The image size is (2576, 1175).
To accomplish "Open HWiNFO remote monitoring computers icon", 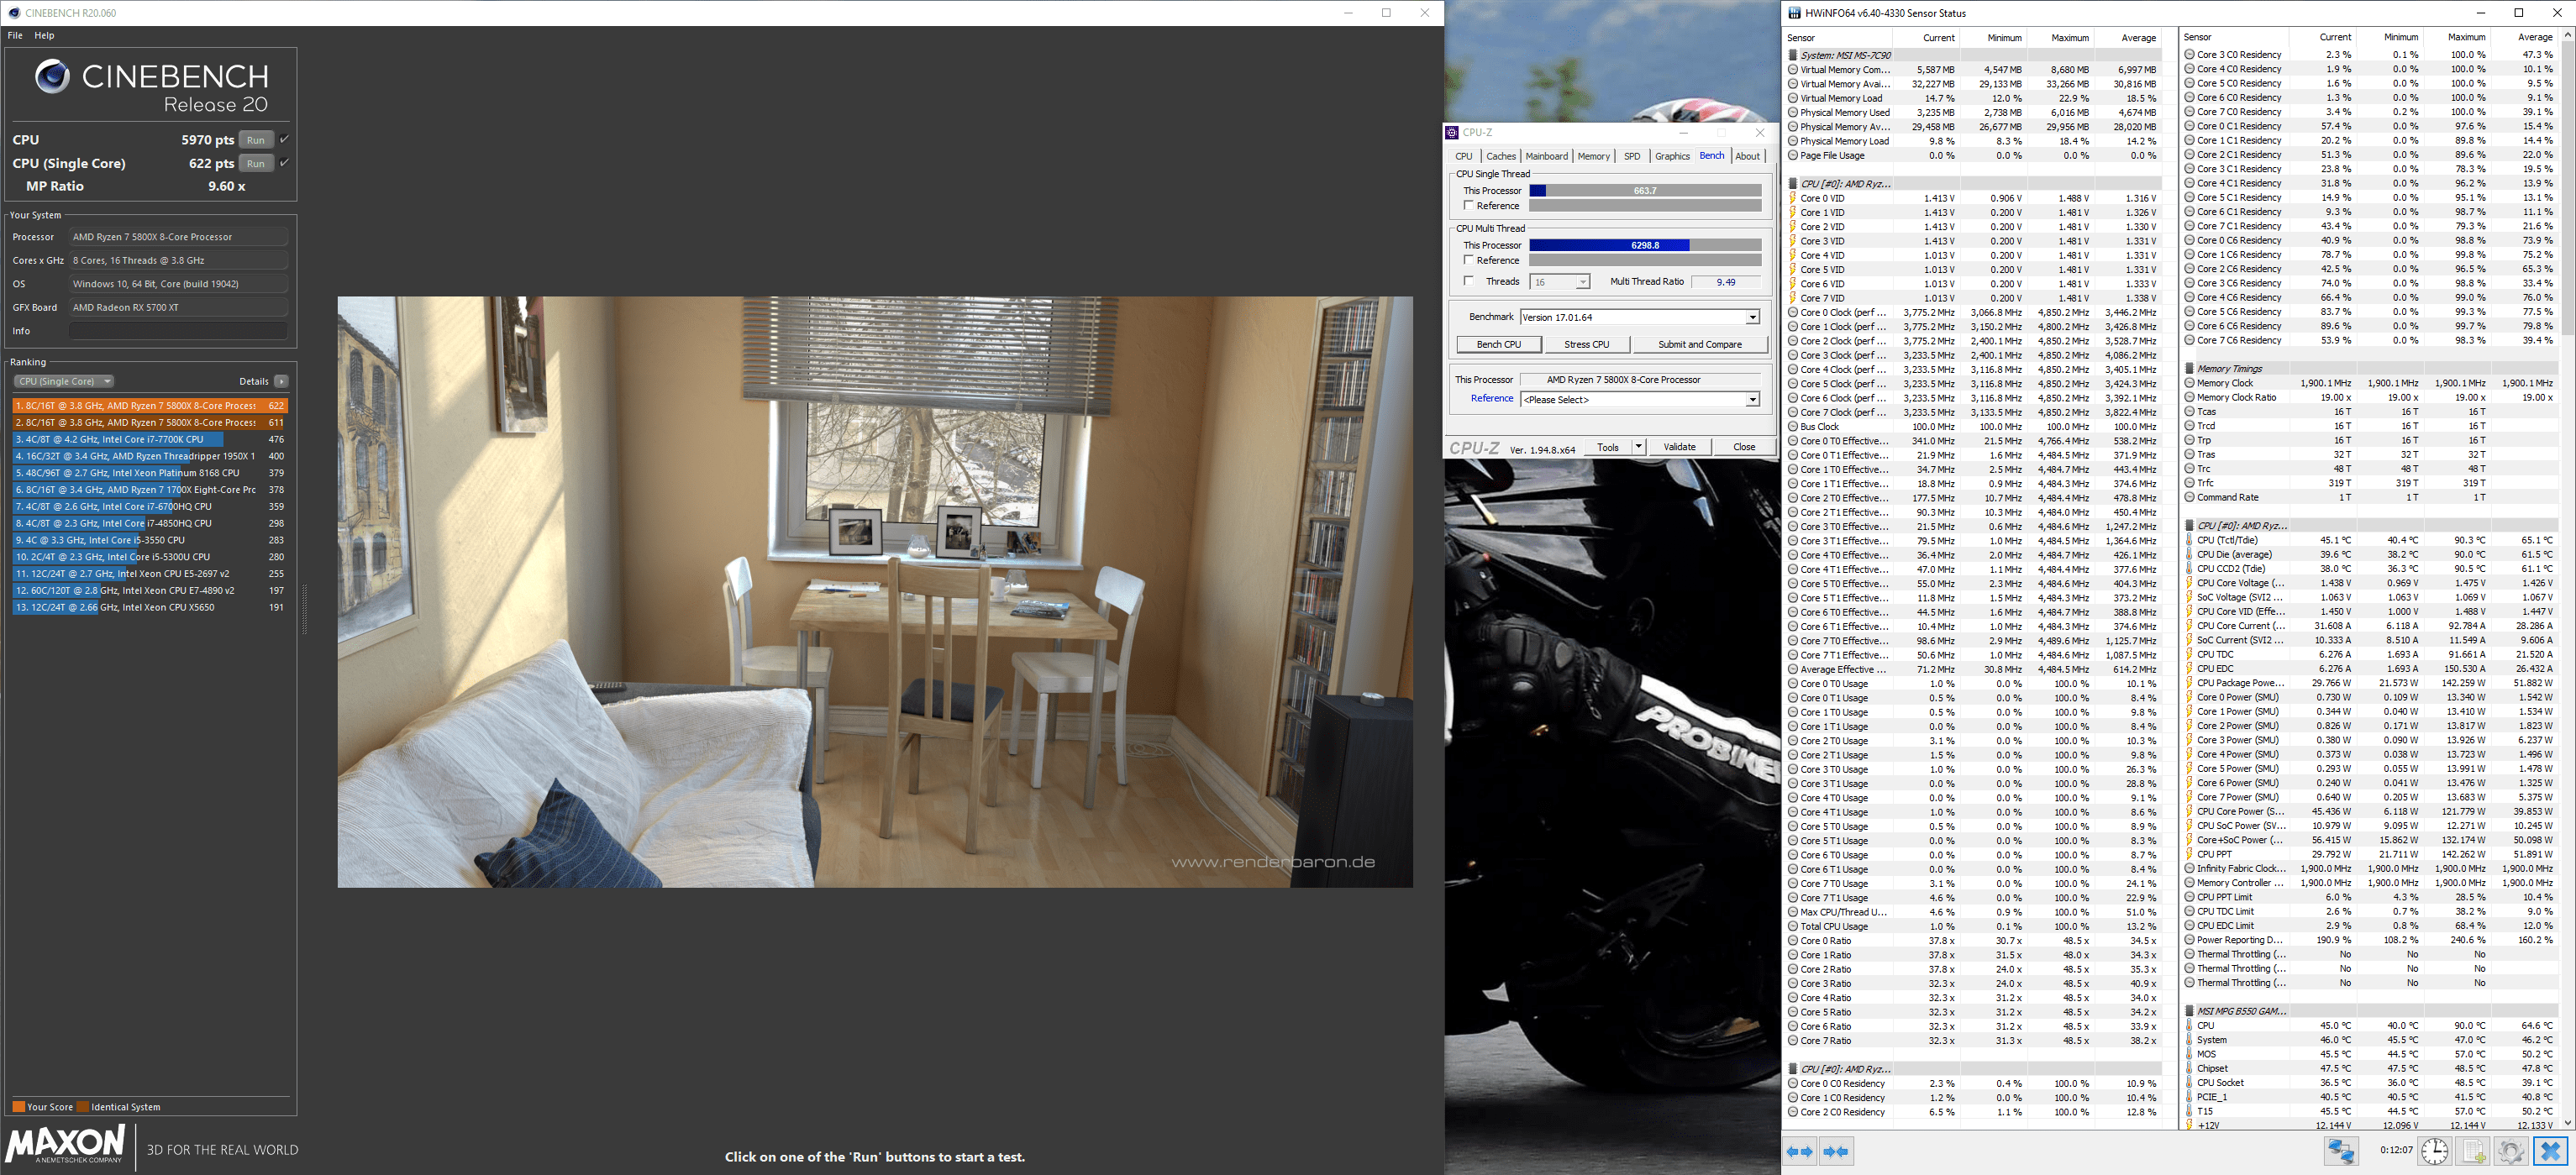I will tap(2341, 1151).
